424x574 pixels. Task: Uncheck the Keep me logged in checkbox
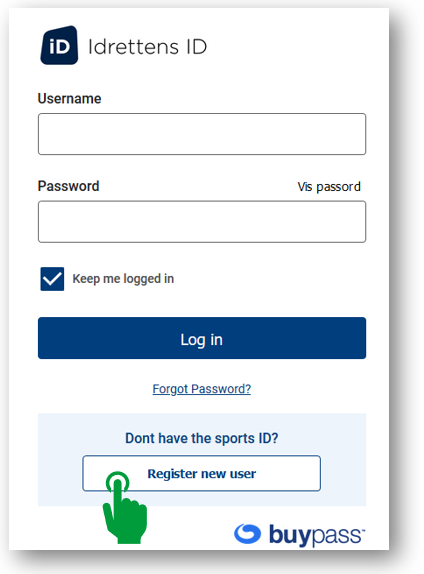point(52,279)
